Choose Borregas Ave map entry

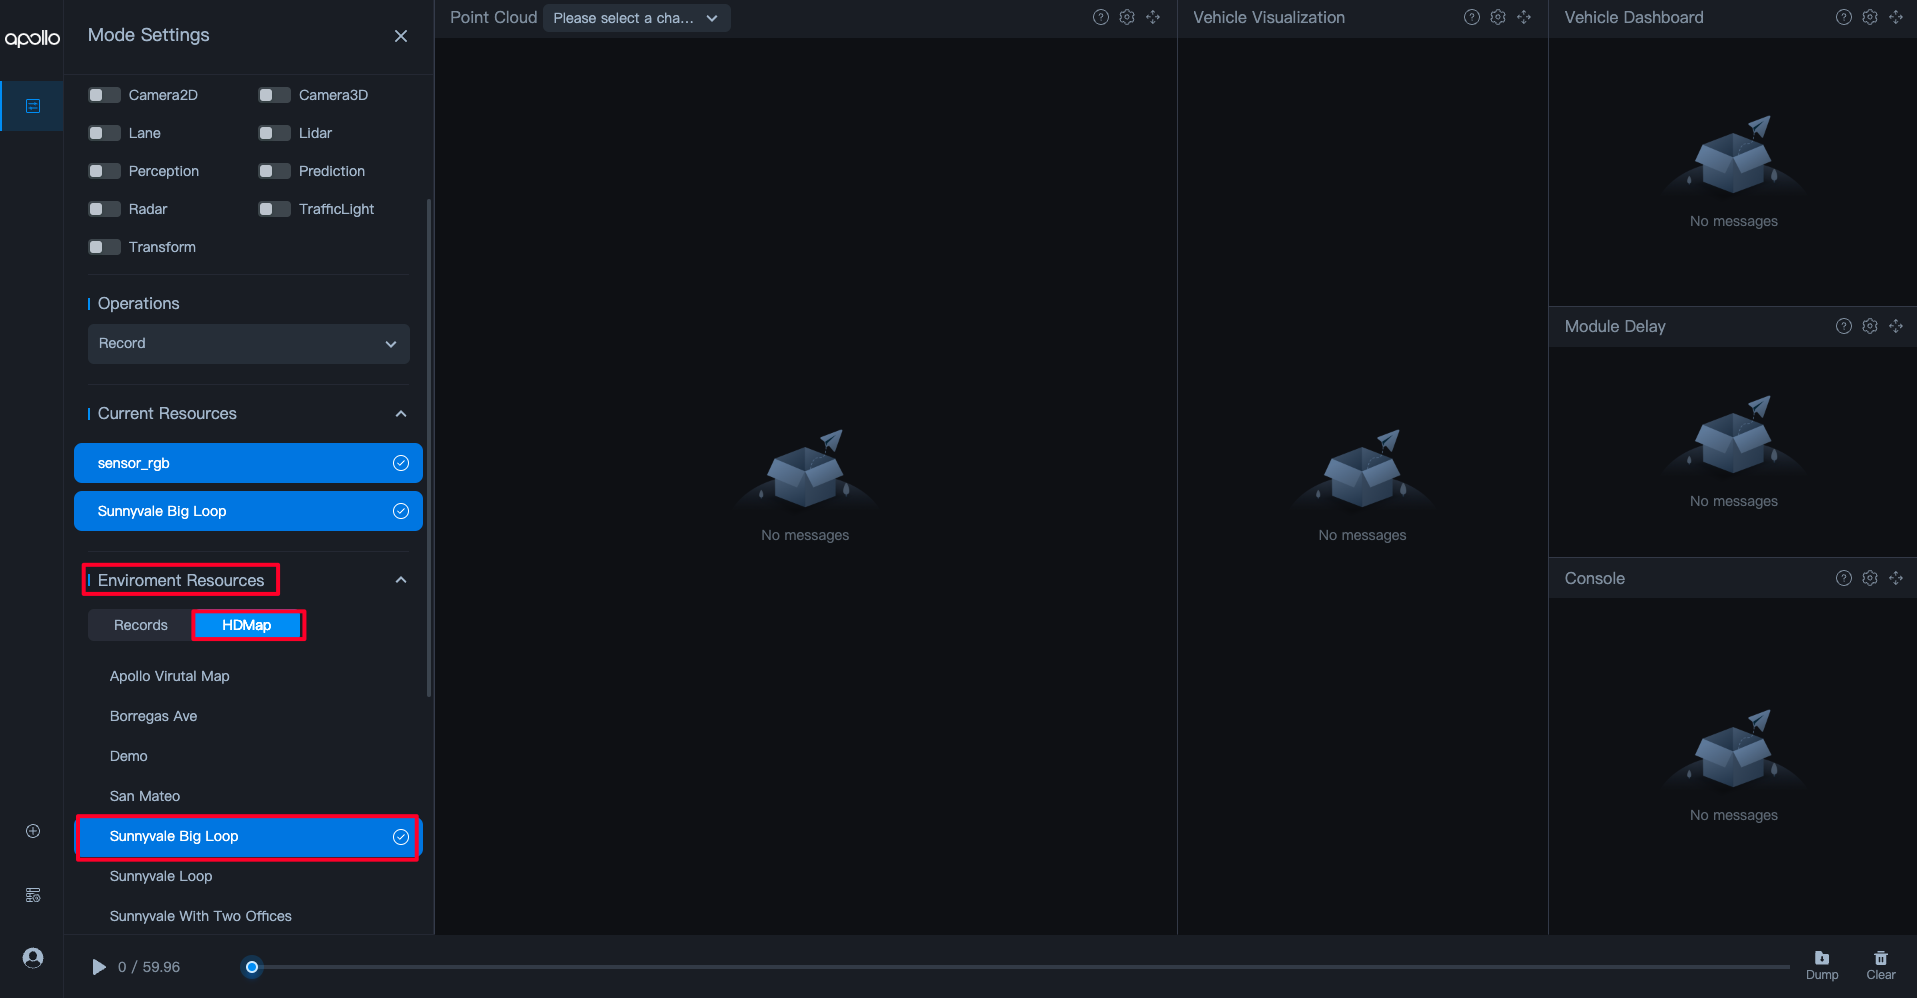coord(154,716)
